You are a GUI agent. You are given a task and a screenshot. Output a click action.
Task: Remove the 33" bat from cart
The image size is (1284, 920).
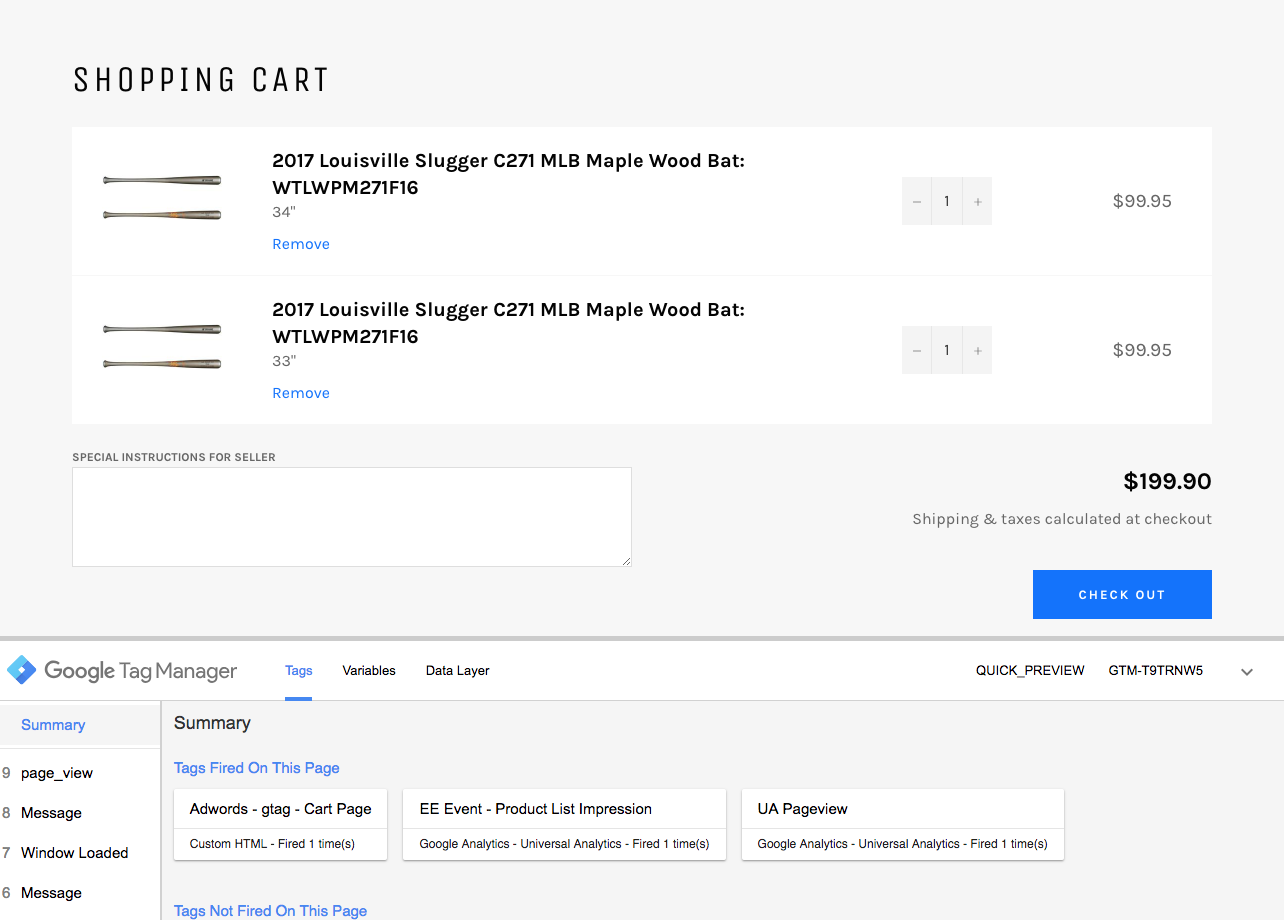tap(301, 393)
